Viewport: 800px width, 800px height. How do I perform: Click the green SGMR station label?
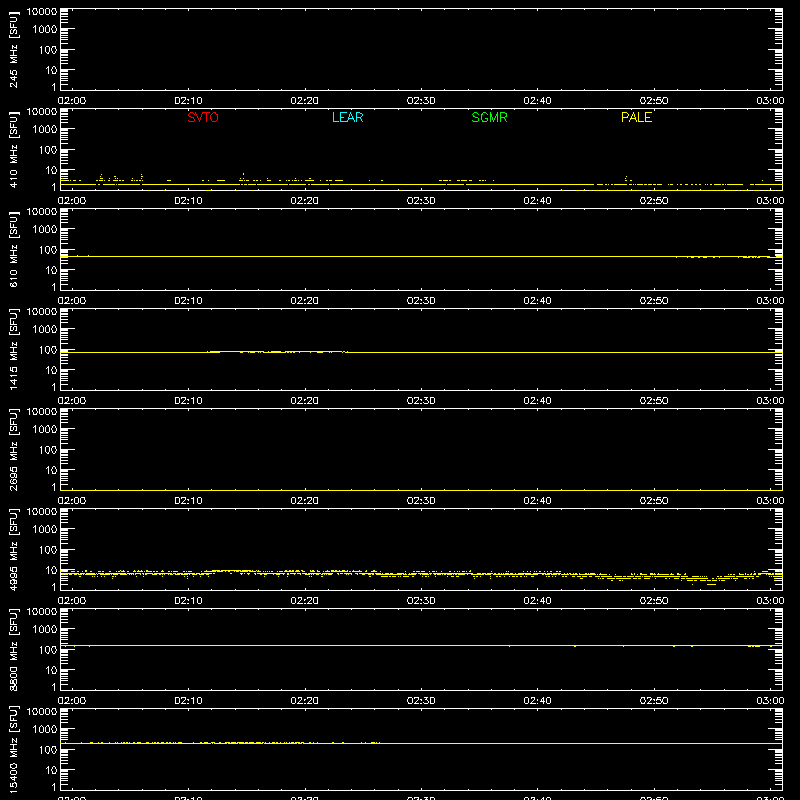pyautogui.click(x=489, y=117)
